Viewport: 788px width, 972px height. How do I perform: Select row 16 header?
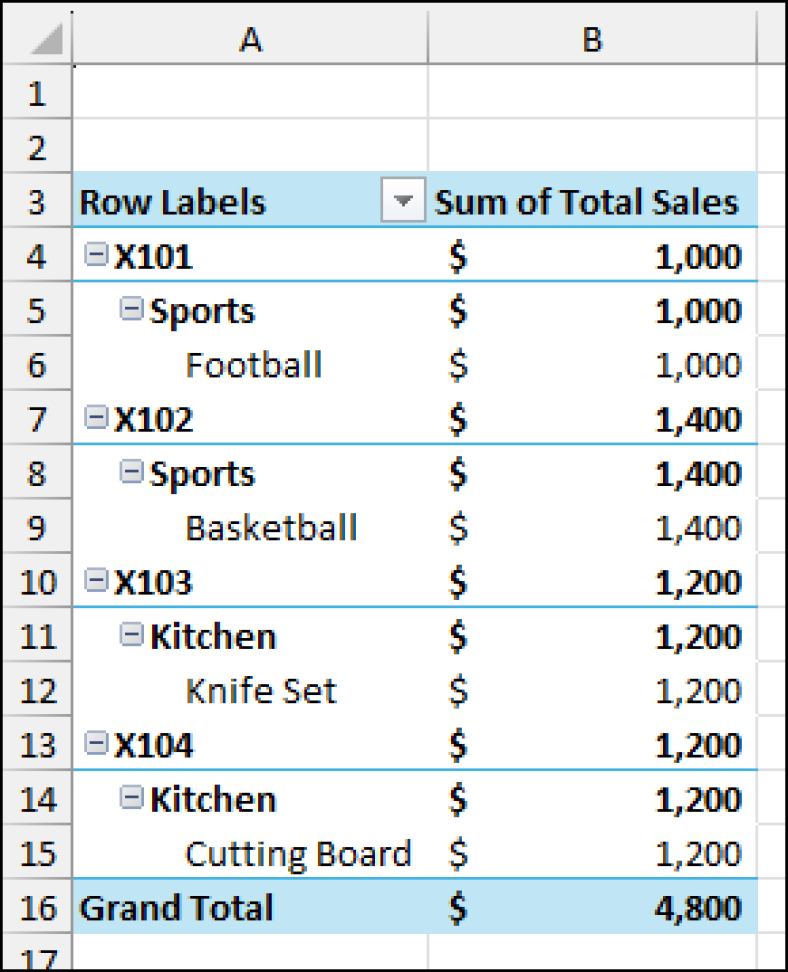point(37,908)
